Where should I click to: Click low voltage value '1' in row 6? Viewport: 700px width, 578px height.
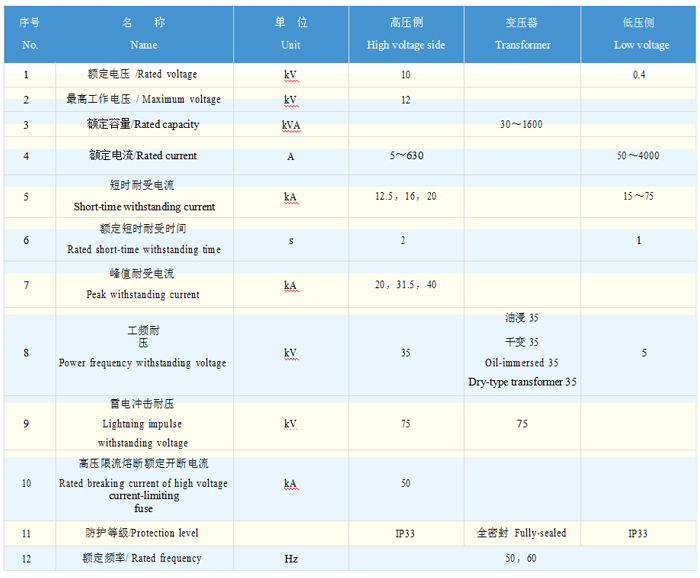[x=639, y=241]
